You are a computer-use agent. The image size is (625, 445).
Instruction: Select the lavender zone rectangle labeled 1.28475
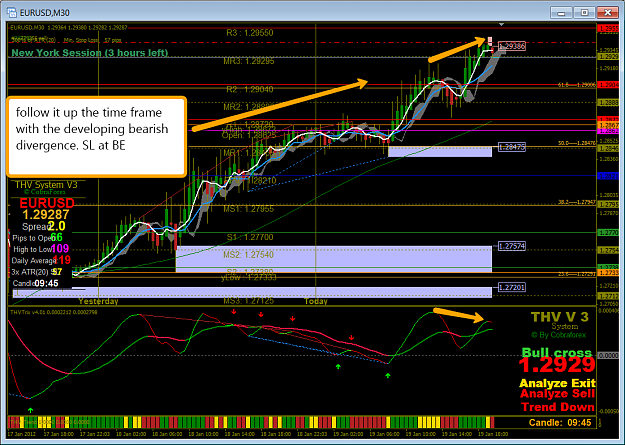coord(440,152)
